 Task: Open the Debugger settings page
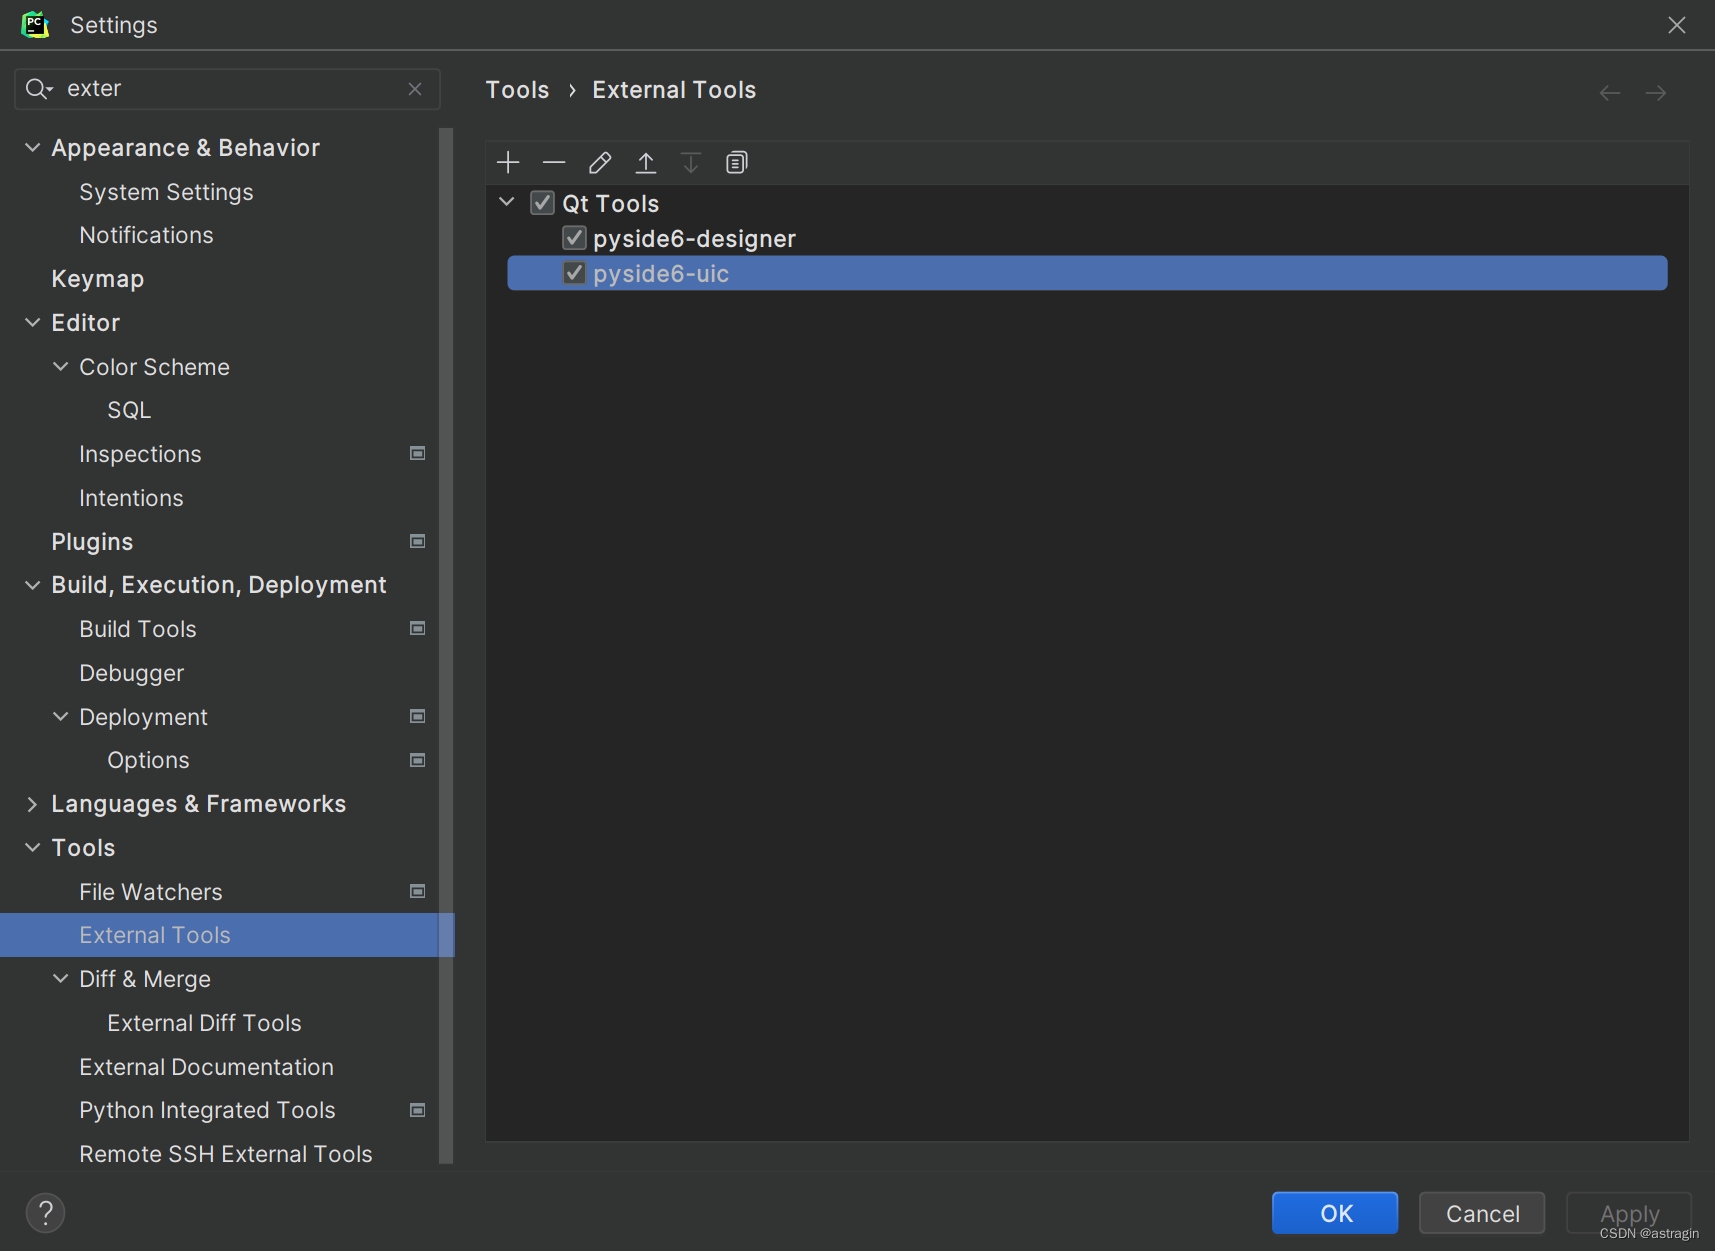click(131, 673)
